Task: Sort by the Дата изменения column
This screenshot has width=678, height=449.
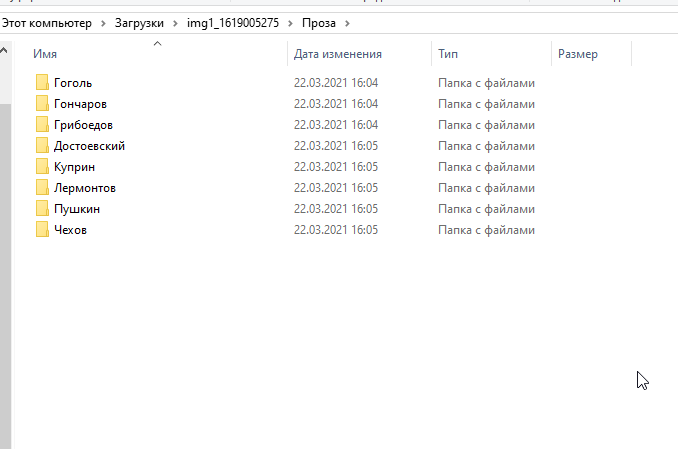Action: coord(338,54)
